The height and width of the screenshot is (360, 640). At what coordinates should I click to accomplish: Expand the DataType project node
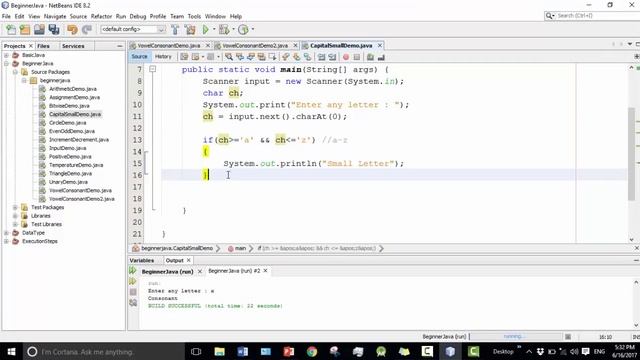(x=6, y=233)
